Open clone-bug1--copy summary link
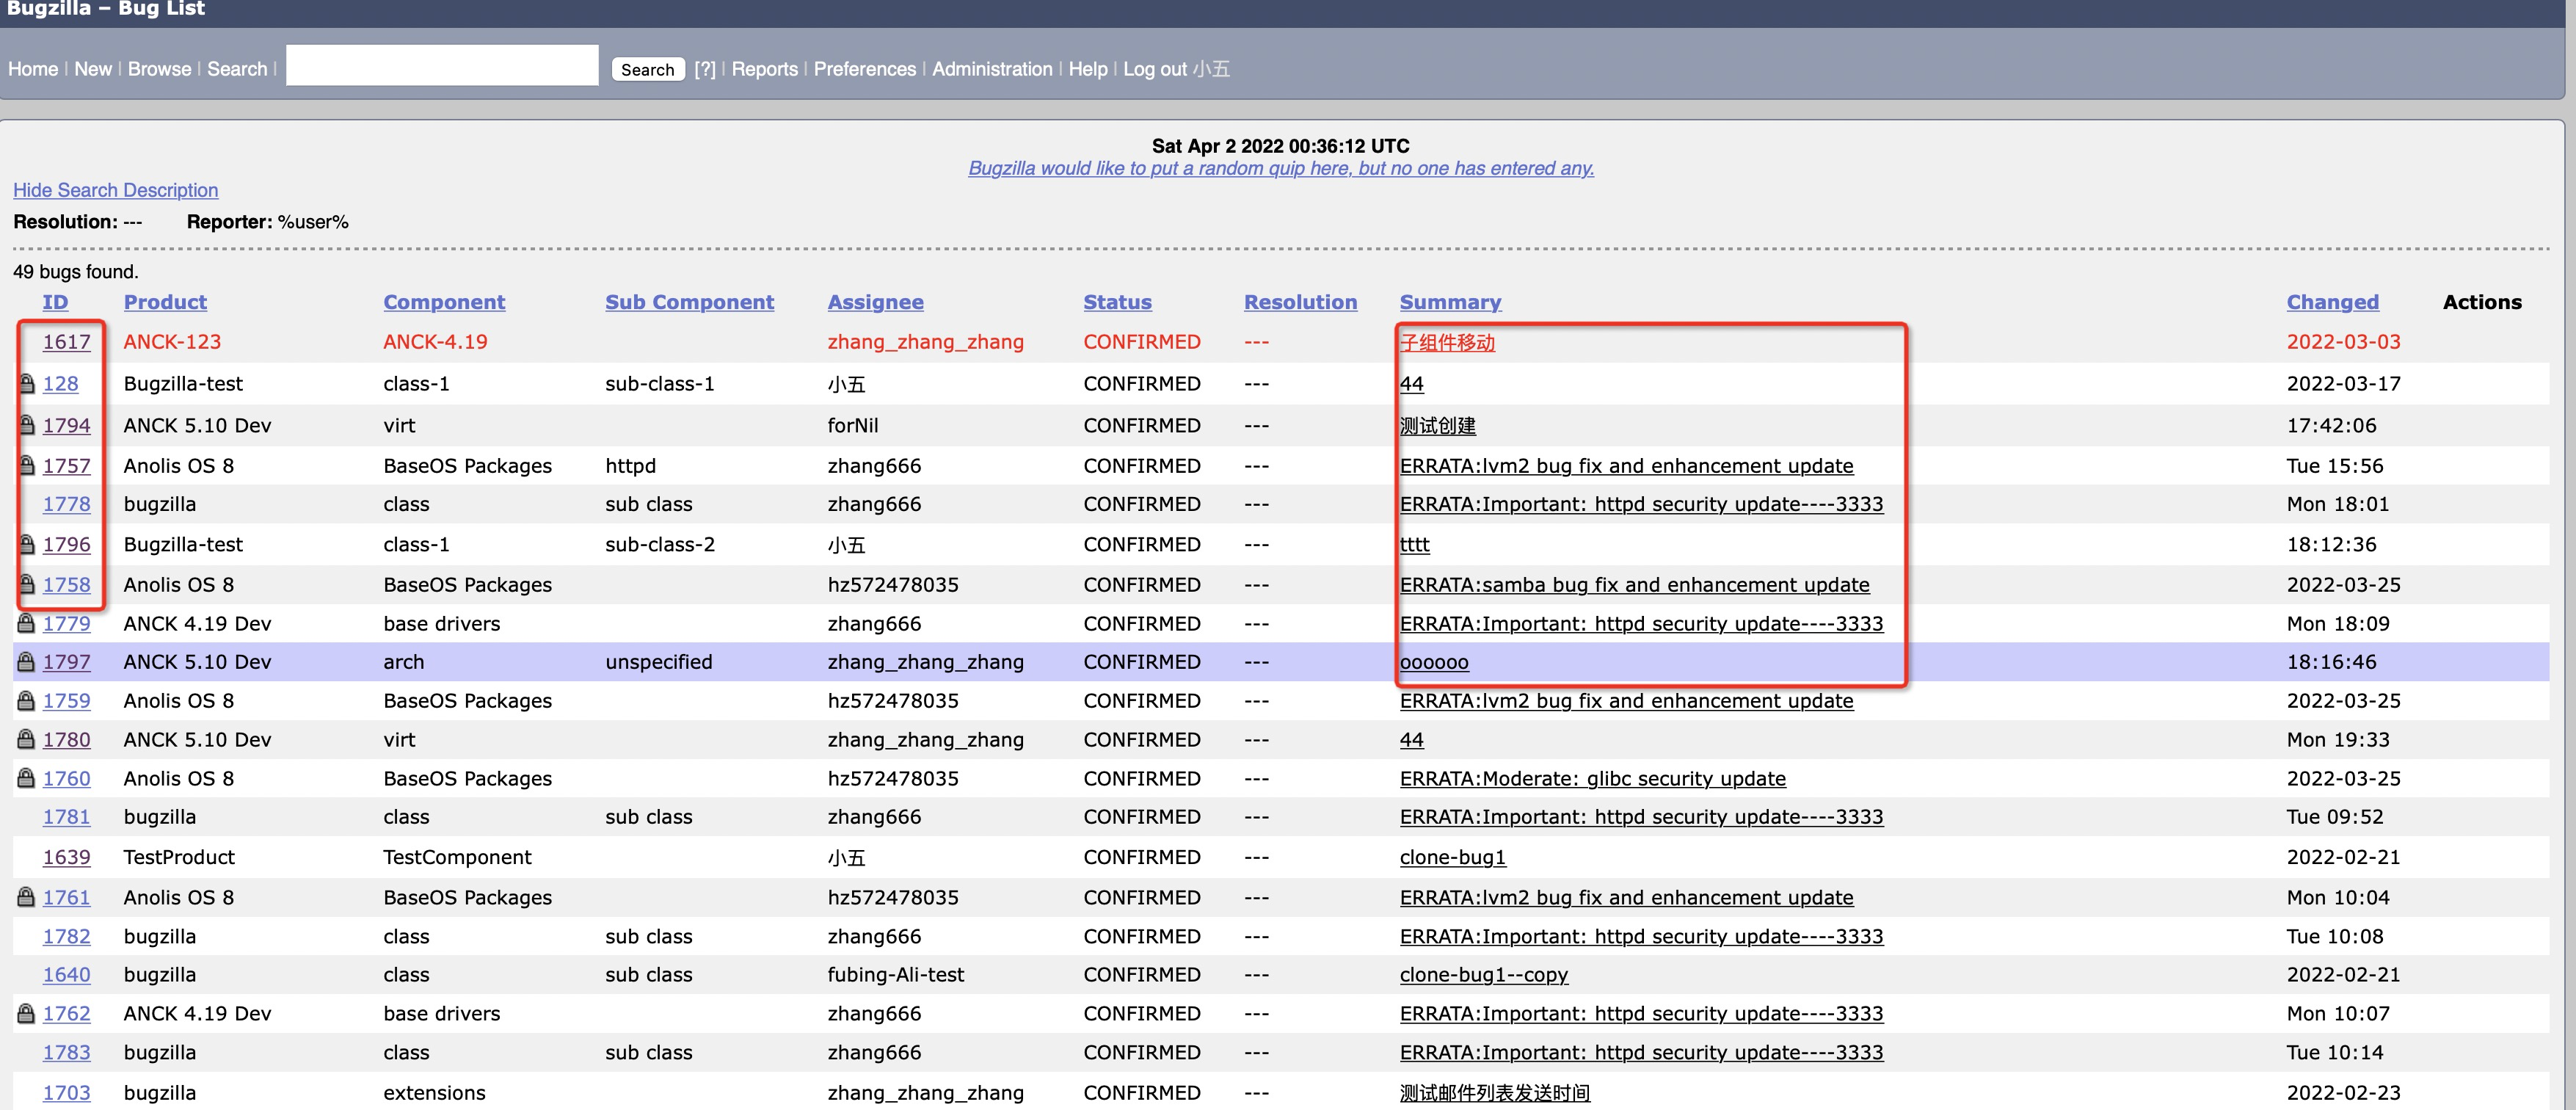 coord(1483,974)
